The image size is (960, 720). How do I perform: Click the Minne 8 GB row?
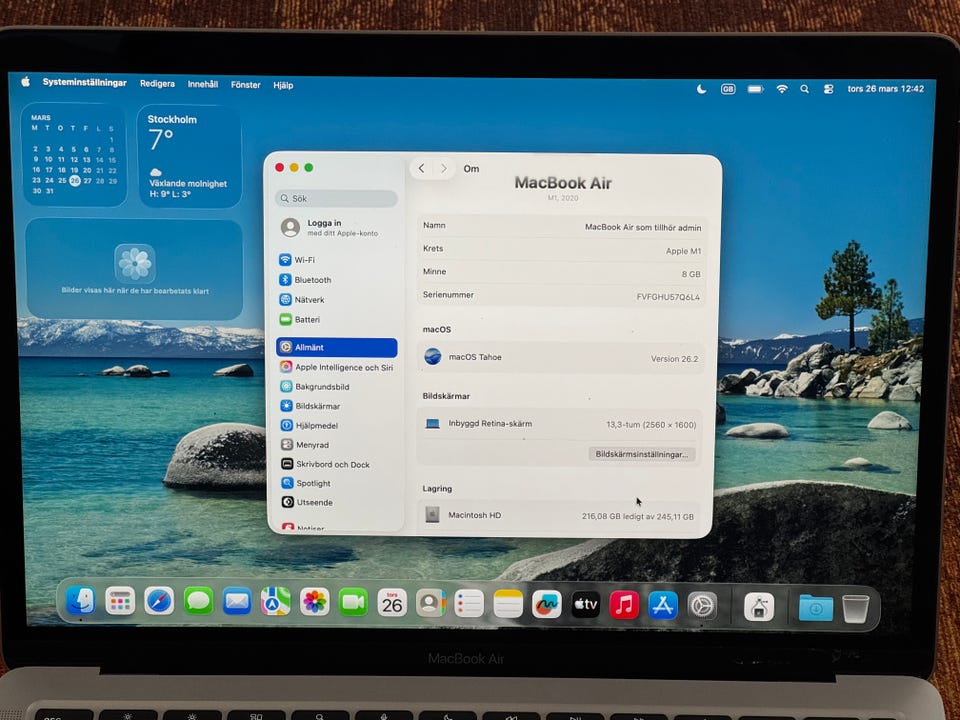(561, 273)
